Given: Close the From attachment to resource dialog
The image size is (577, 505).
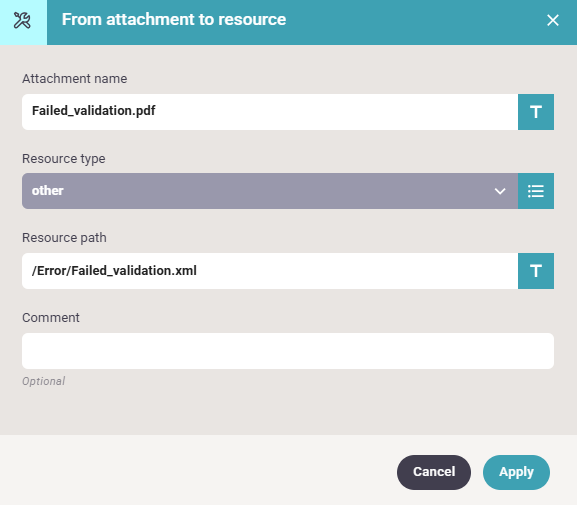Looking at the screenshot, I should click(x=553, y=20).
